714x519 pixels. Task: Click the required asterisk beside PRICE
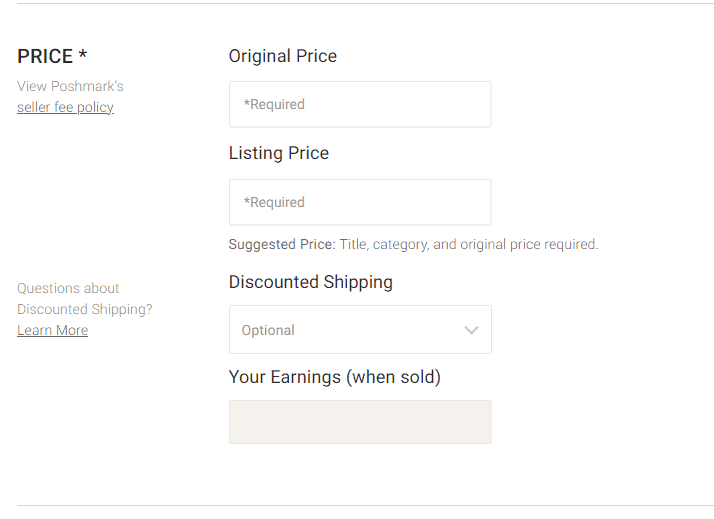tap(83, 55)
